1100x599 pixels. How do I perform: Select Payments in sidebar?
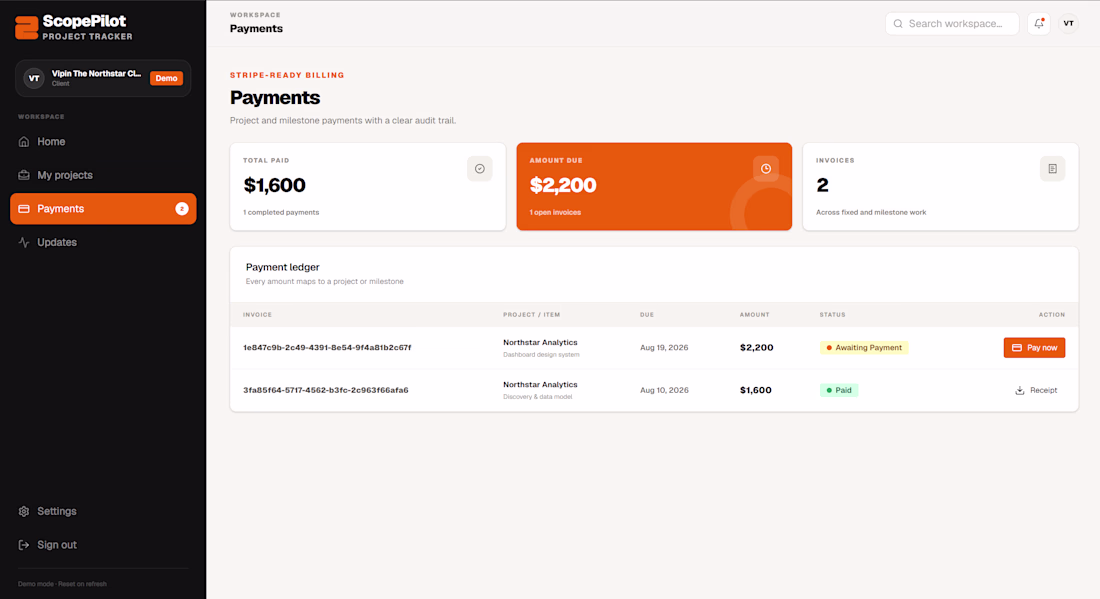click(x=103, y=209)
